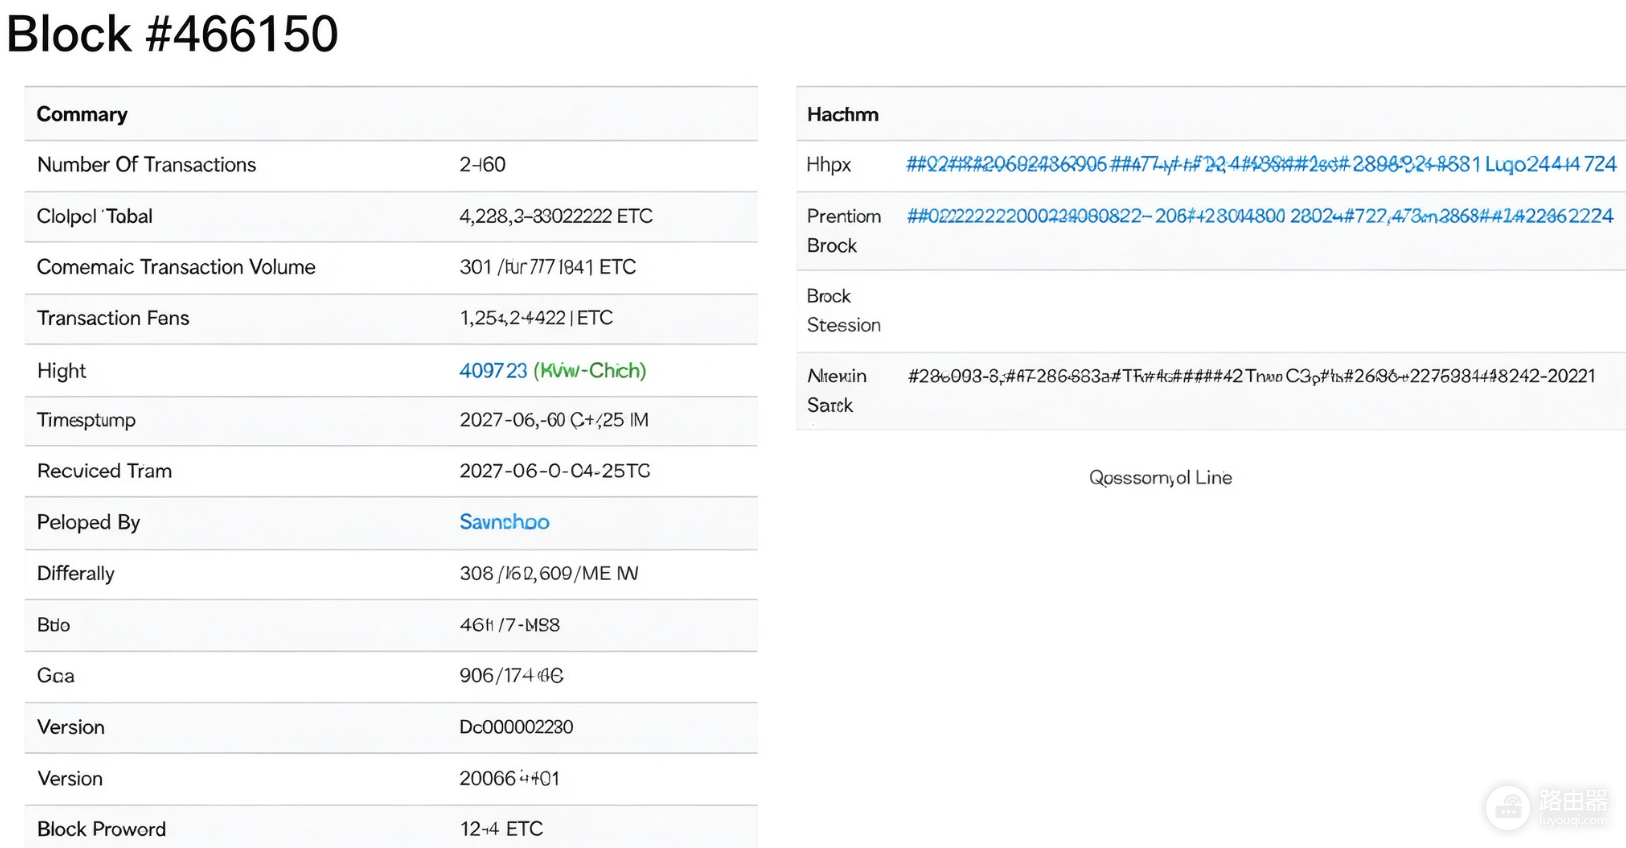
Task: Click the "Nrewin Sarck" label
Action: (837, 391)
